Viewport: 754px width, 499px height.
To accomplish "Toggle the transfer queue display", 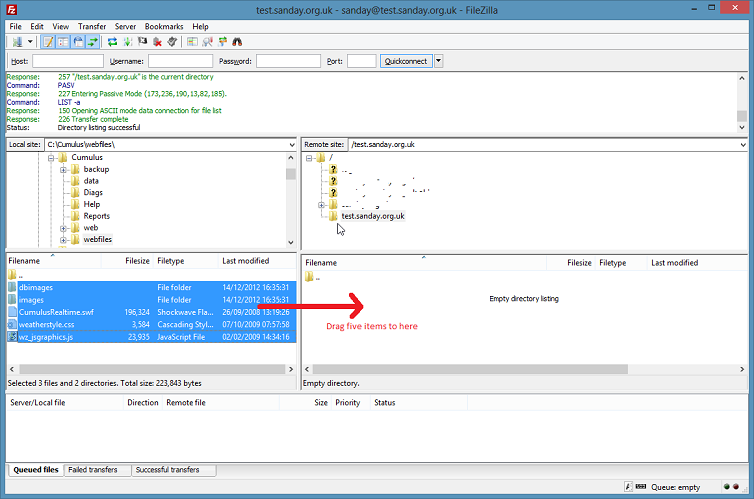I will point(92,42).
